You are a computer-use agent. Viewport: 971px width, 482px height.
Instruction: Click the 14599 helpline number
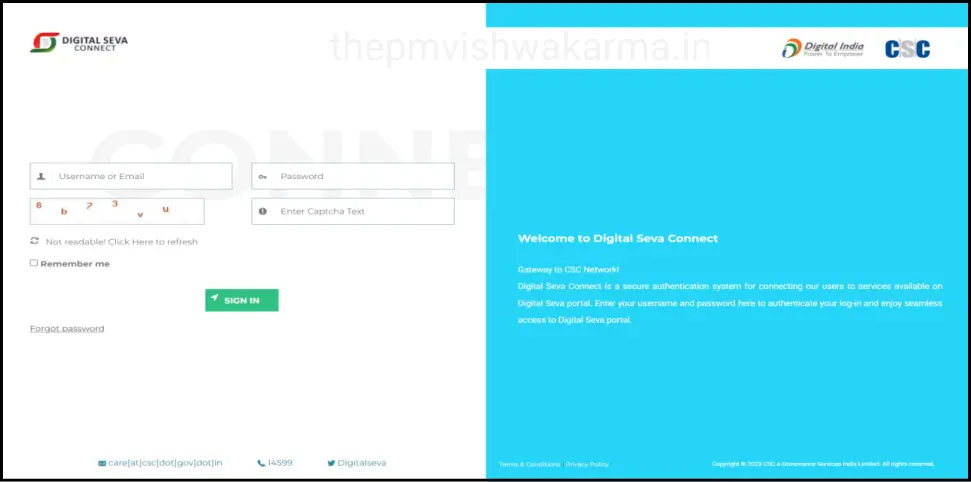[280, 463]
